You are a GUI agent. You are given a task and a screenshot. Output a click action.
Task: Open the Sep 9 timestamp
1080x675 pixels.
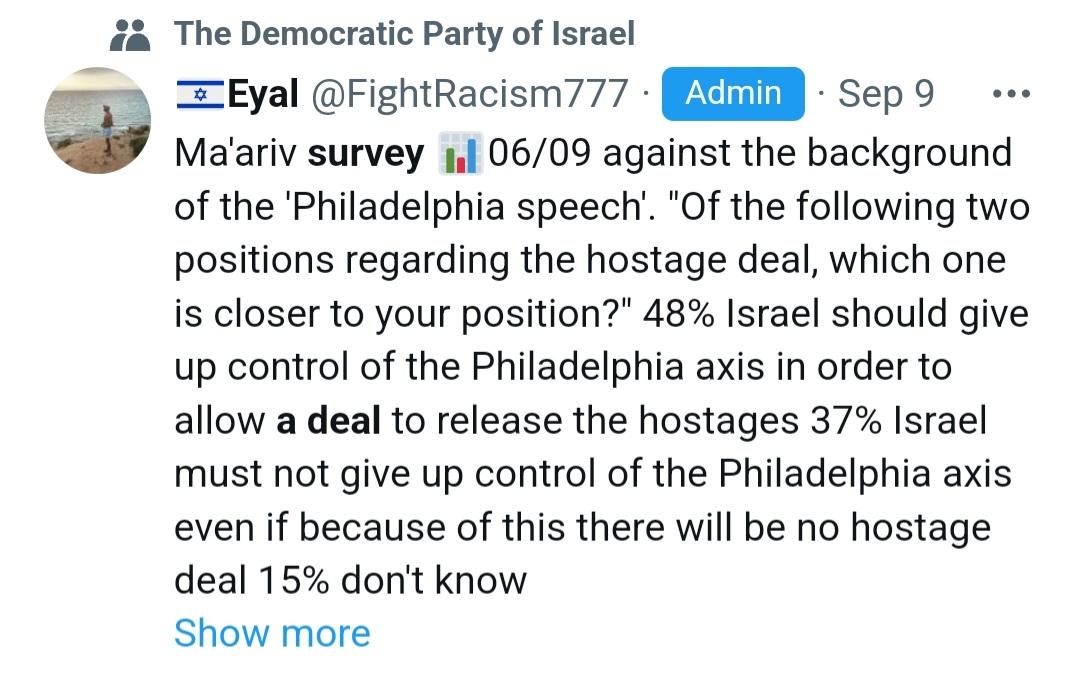coord(886,94)
